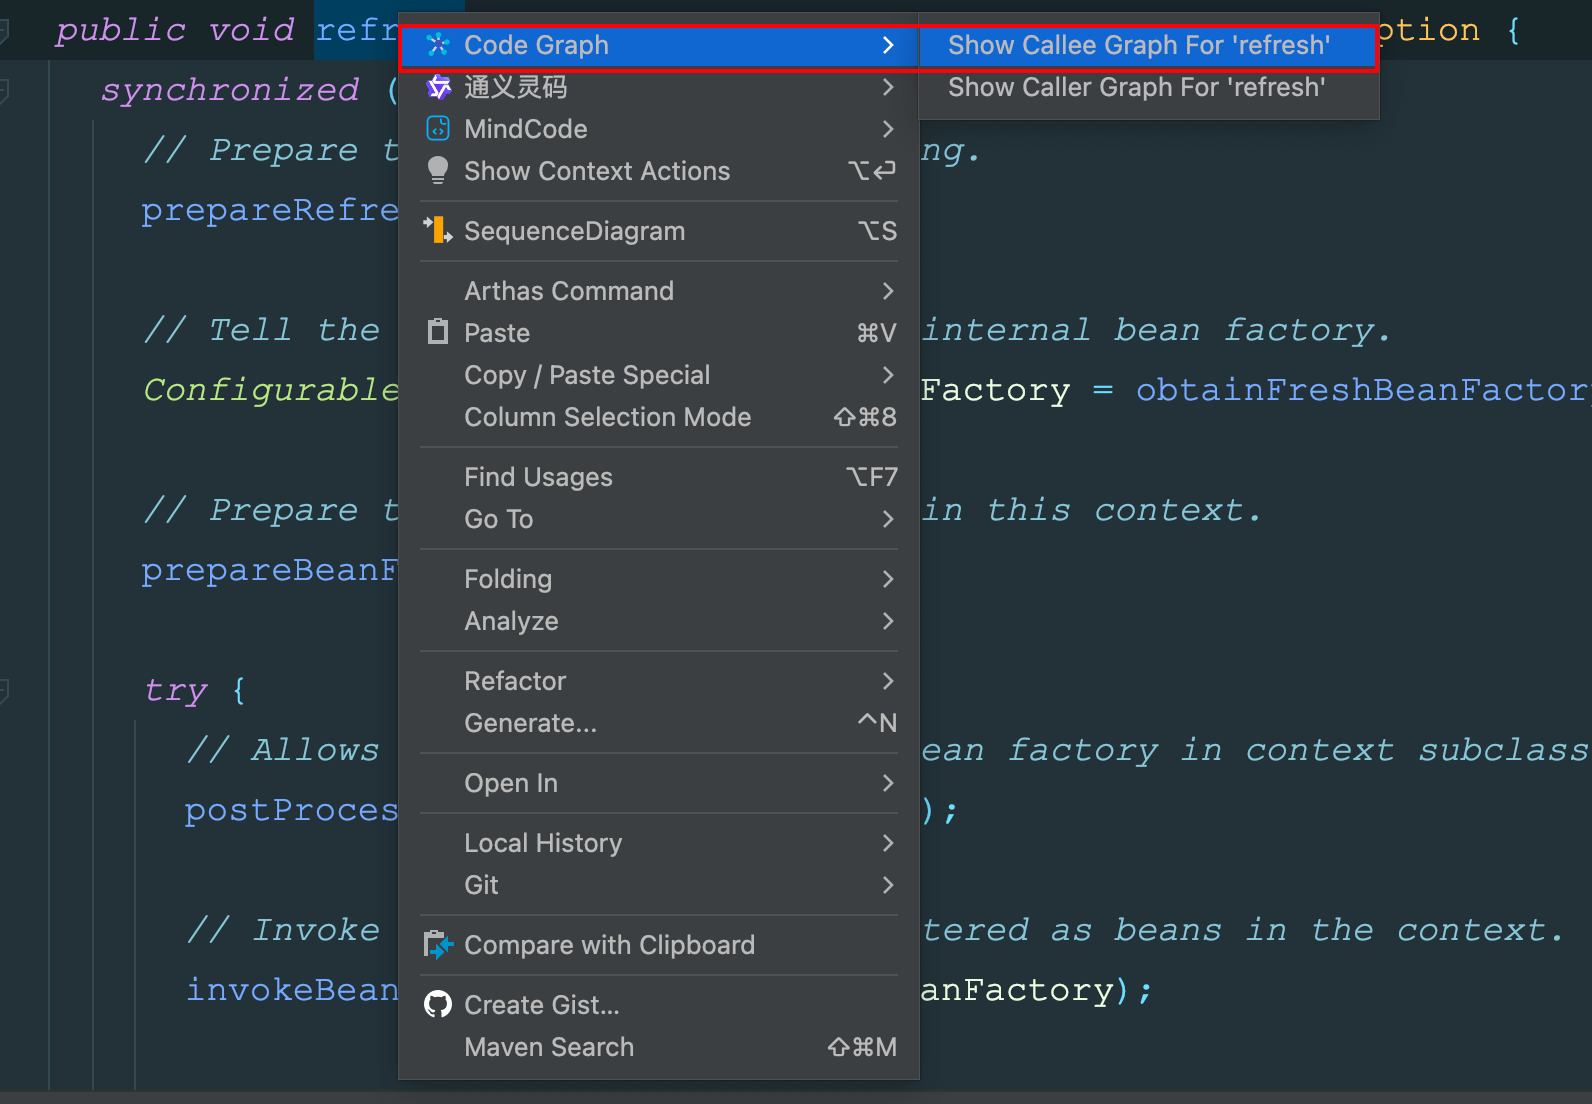
Task: Expand the Copy / Paste Special arrow
Action: click(x=888, y=375)
